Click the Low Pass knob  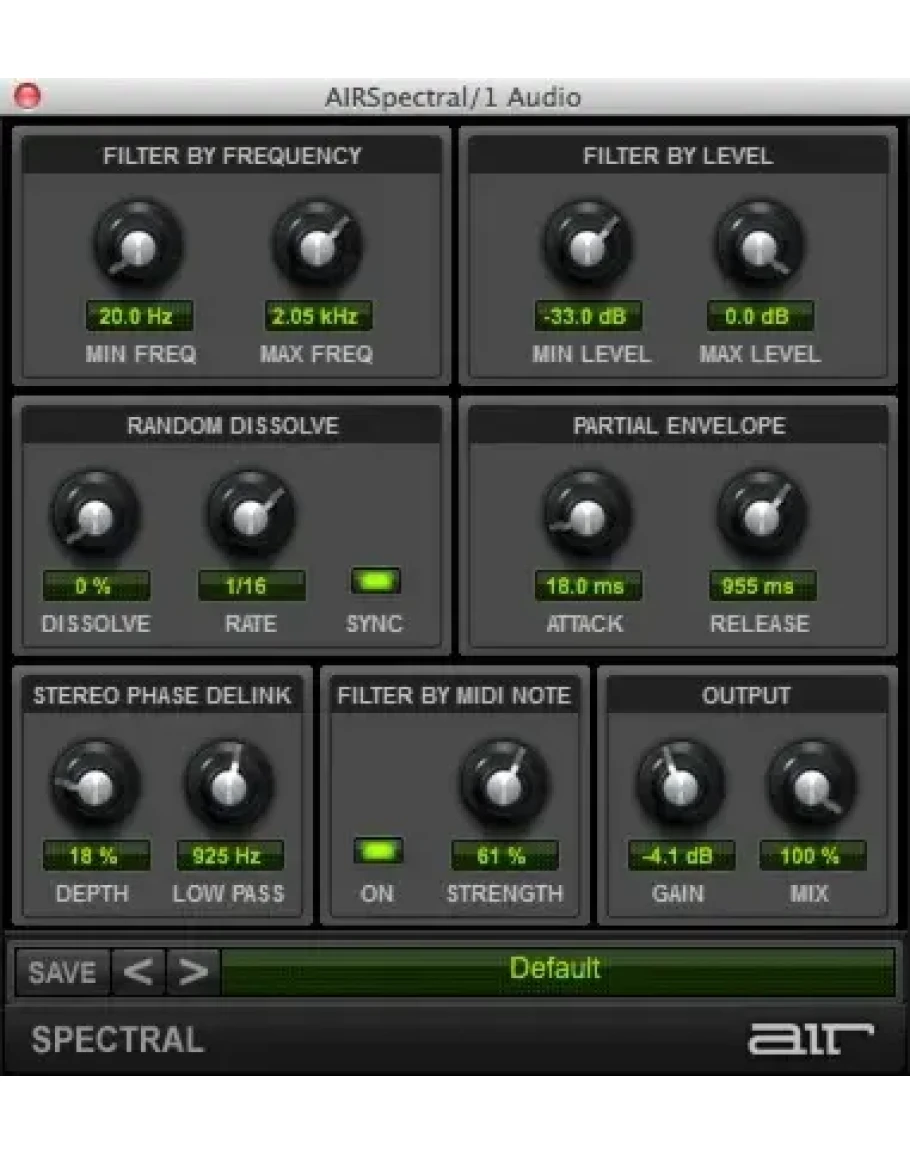230,786
